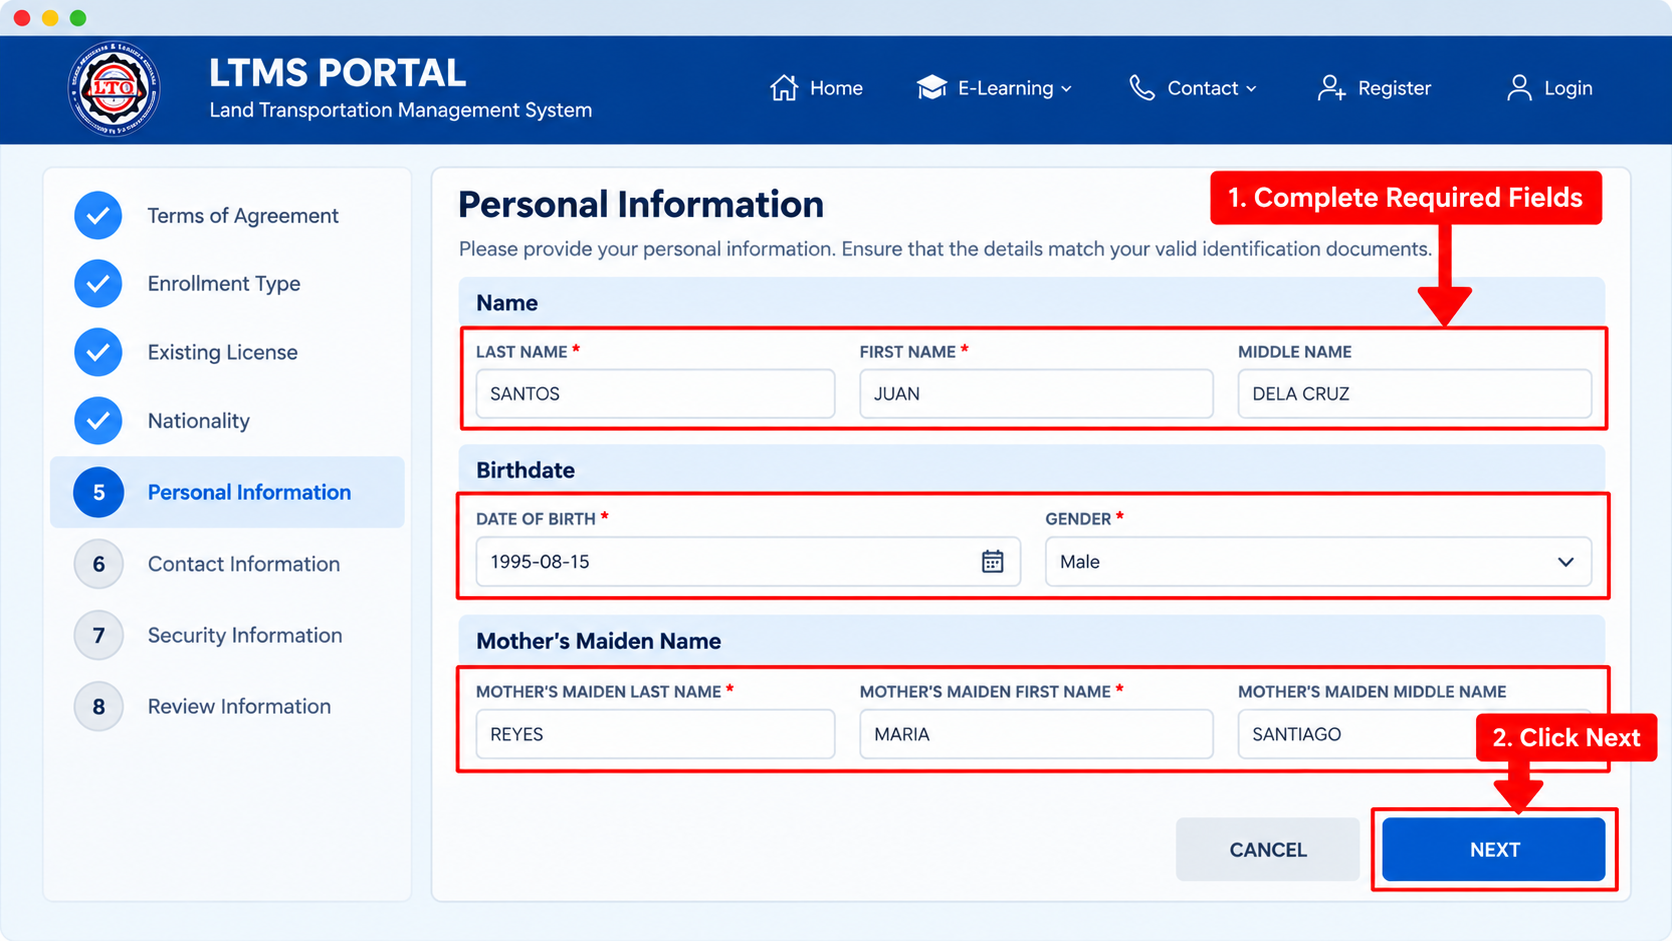Expand the E-Learning menu chevron
The image size is (1672, 941).
1066,89
